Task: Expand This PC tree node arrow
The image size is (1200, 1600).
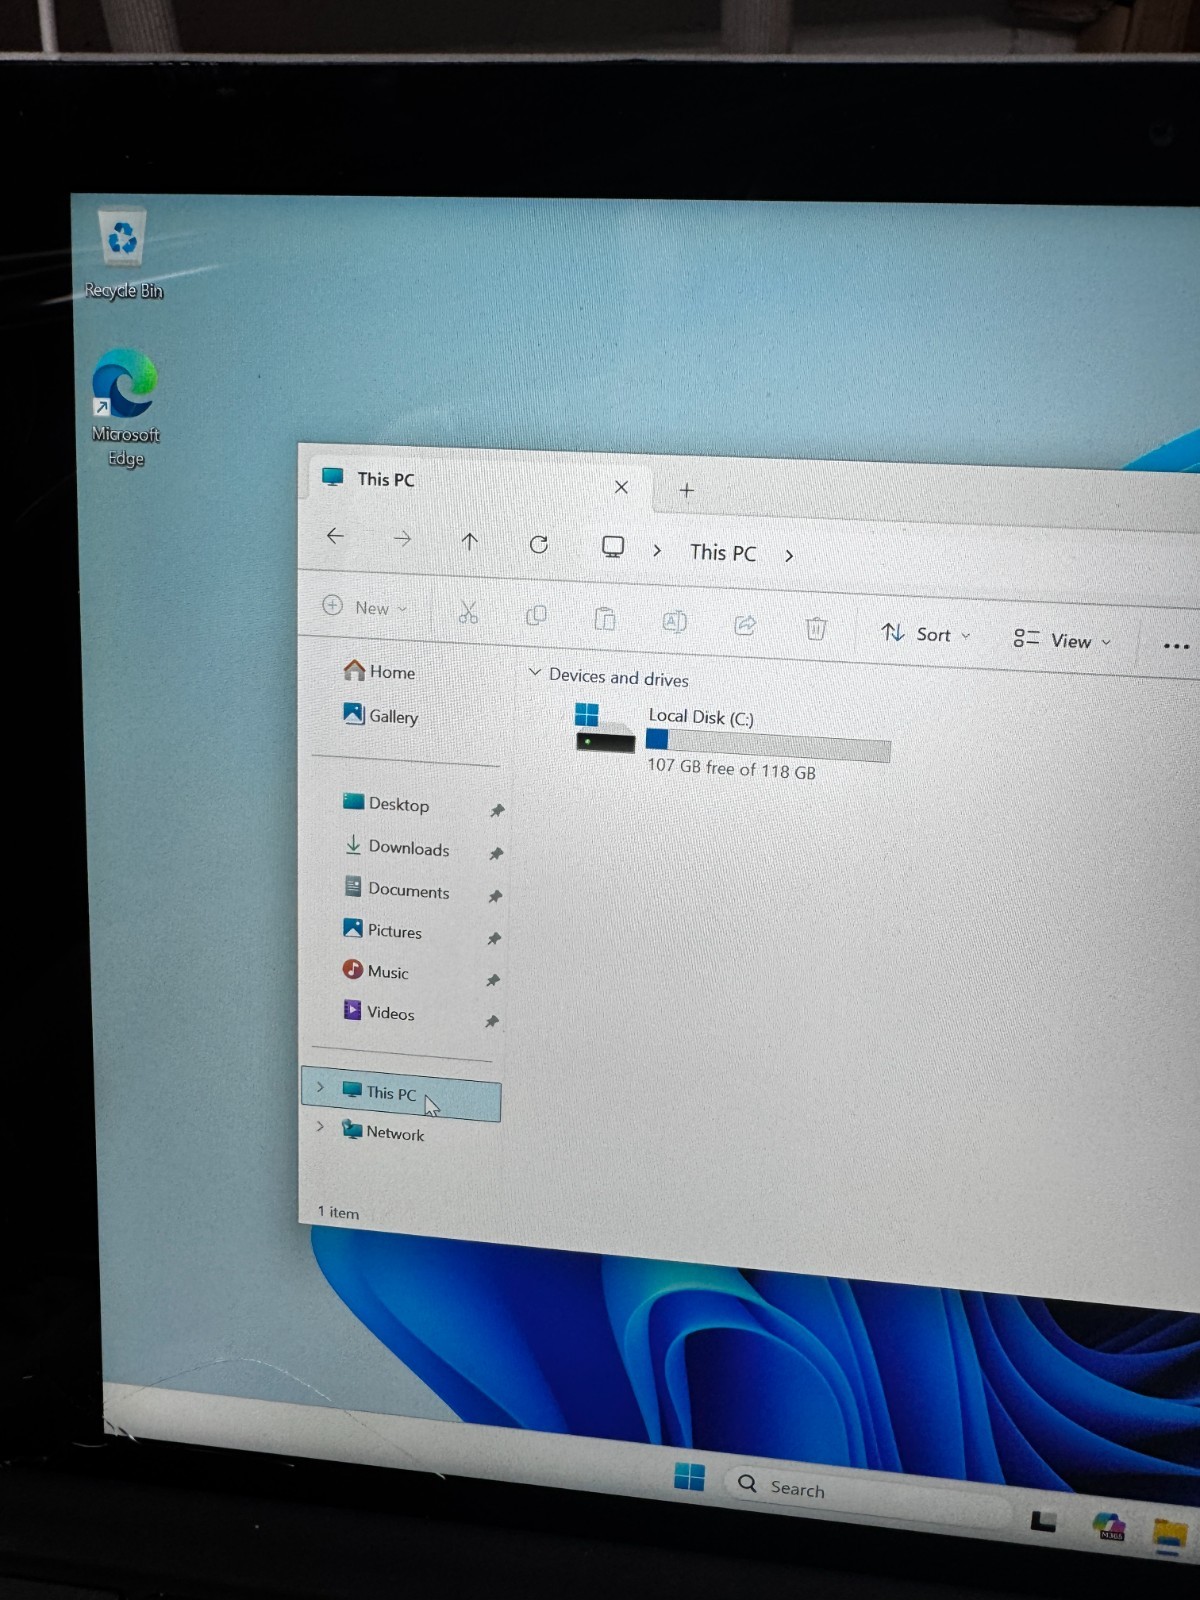Action: [x=320, y=1087]
